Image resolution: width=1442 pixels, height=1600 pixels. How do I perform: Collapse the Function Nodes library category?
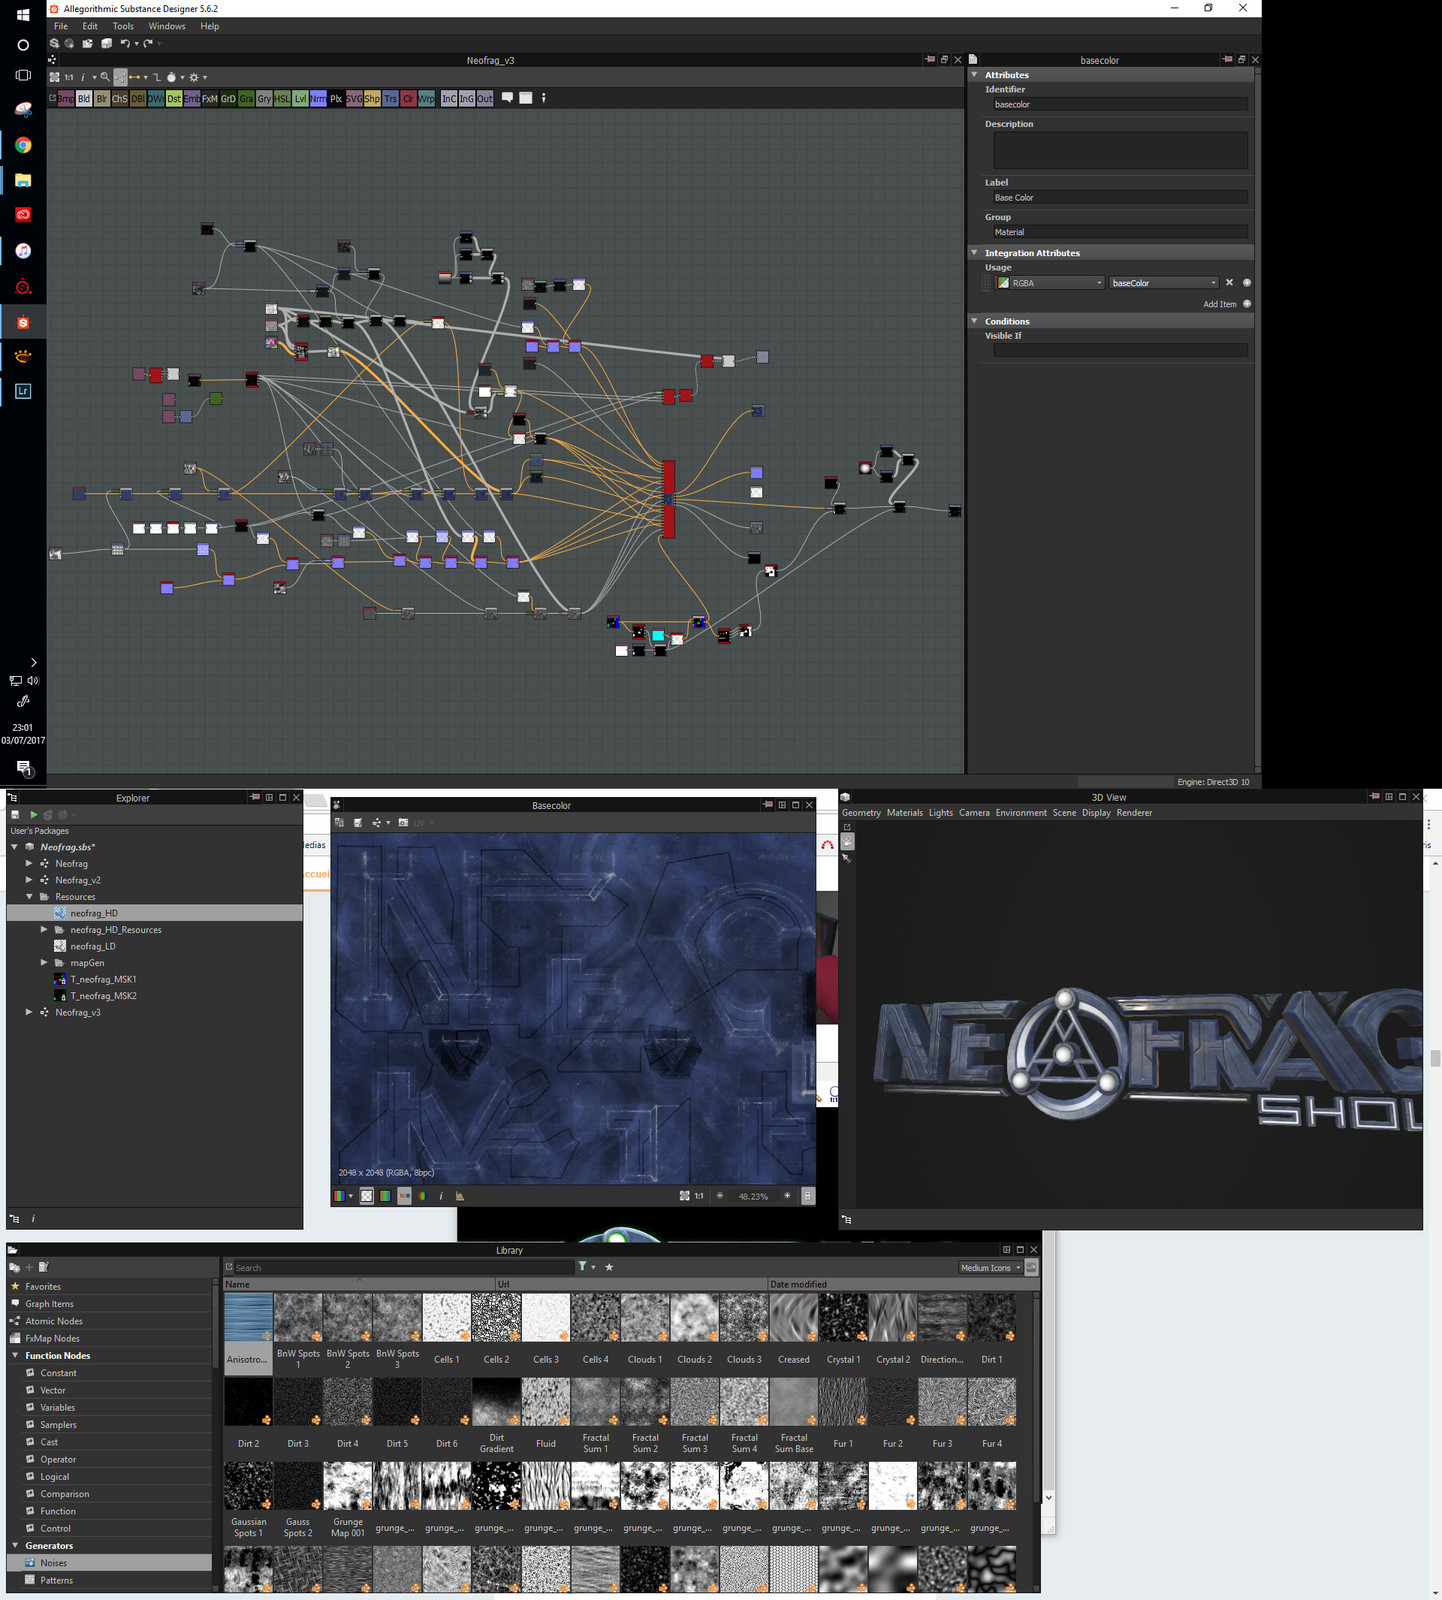[15, 1355]
